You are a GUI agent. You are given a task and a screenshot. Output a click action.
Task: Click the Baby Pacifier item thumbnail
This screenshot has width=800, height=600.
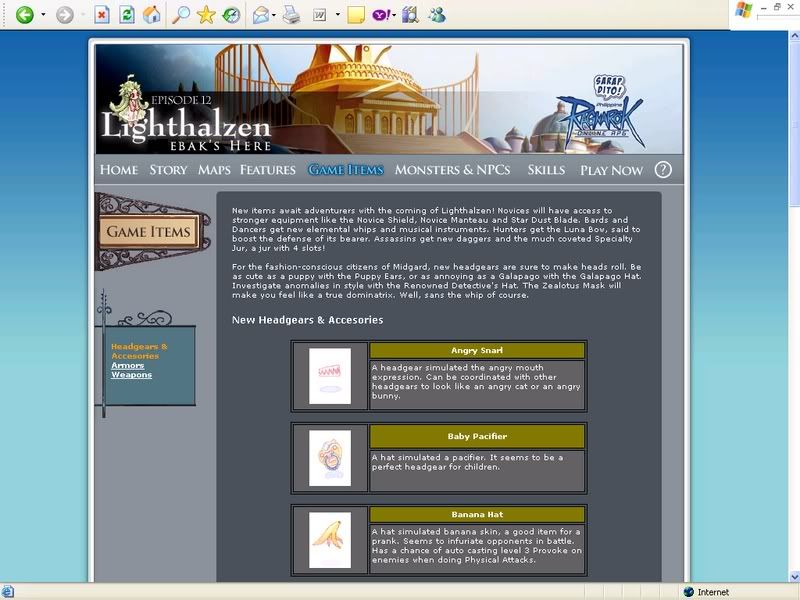[x=330, y=458]
